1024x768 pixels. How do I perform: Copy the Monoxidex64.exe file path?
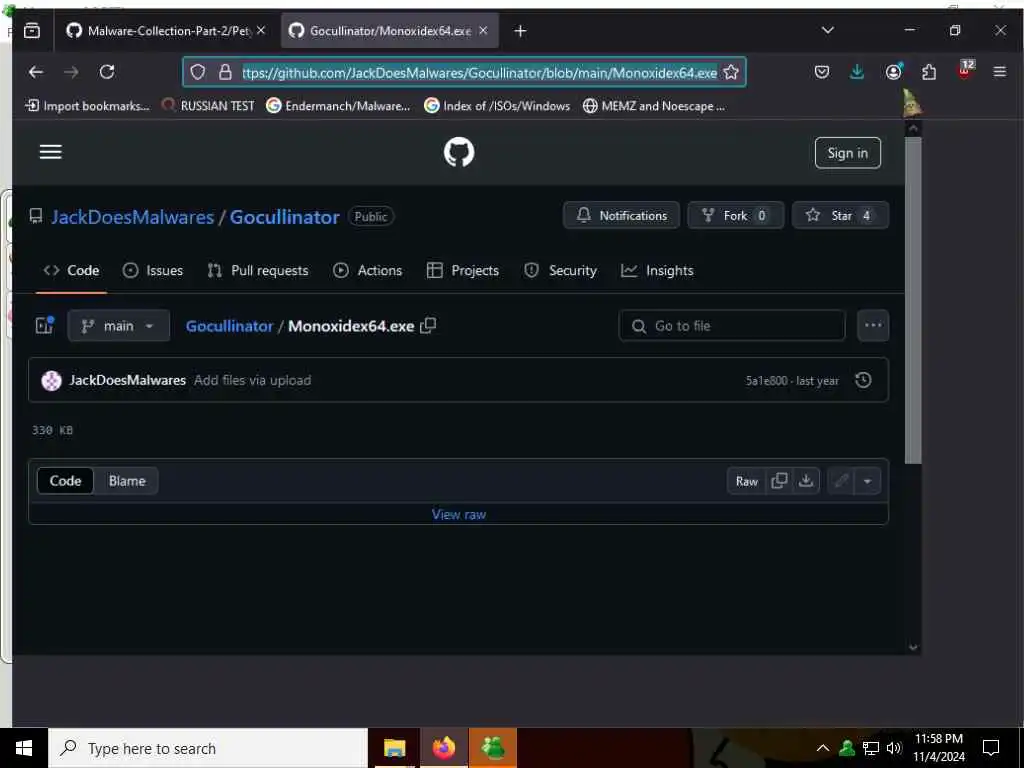428,325
